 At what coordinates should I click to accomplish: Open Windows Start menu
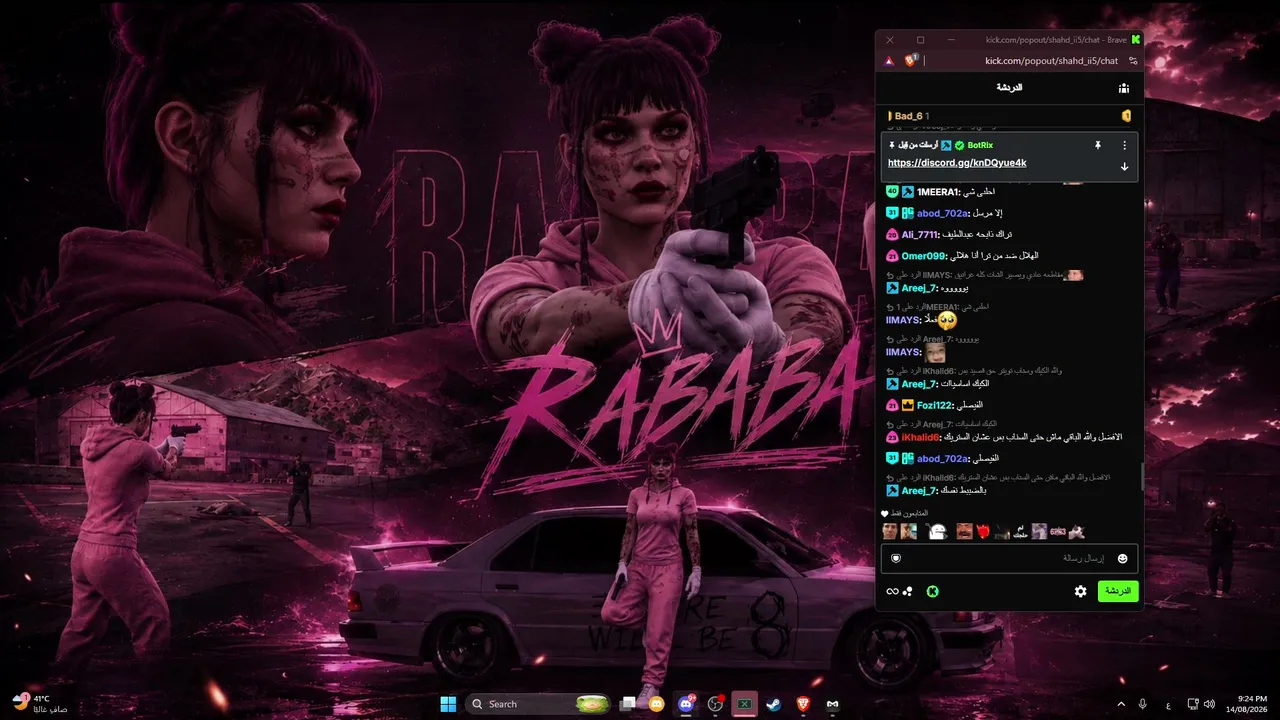pyautogui.click(x=447, y=704)
